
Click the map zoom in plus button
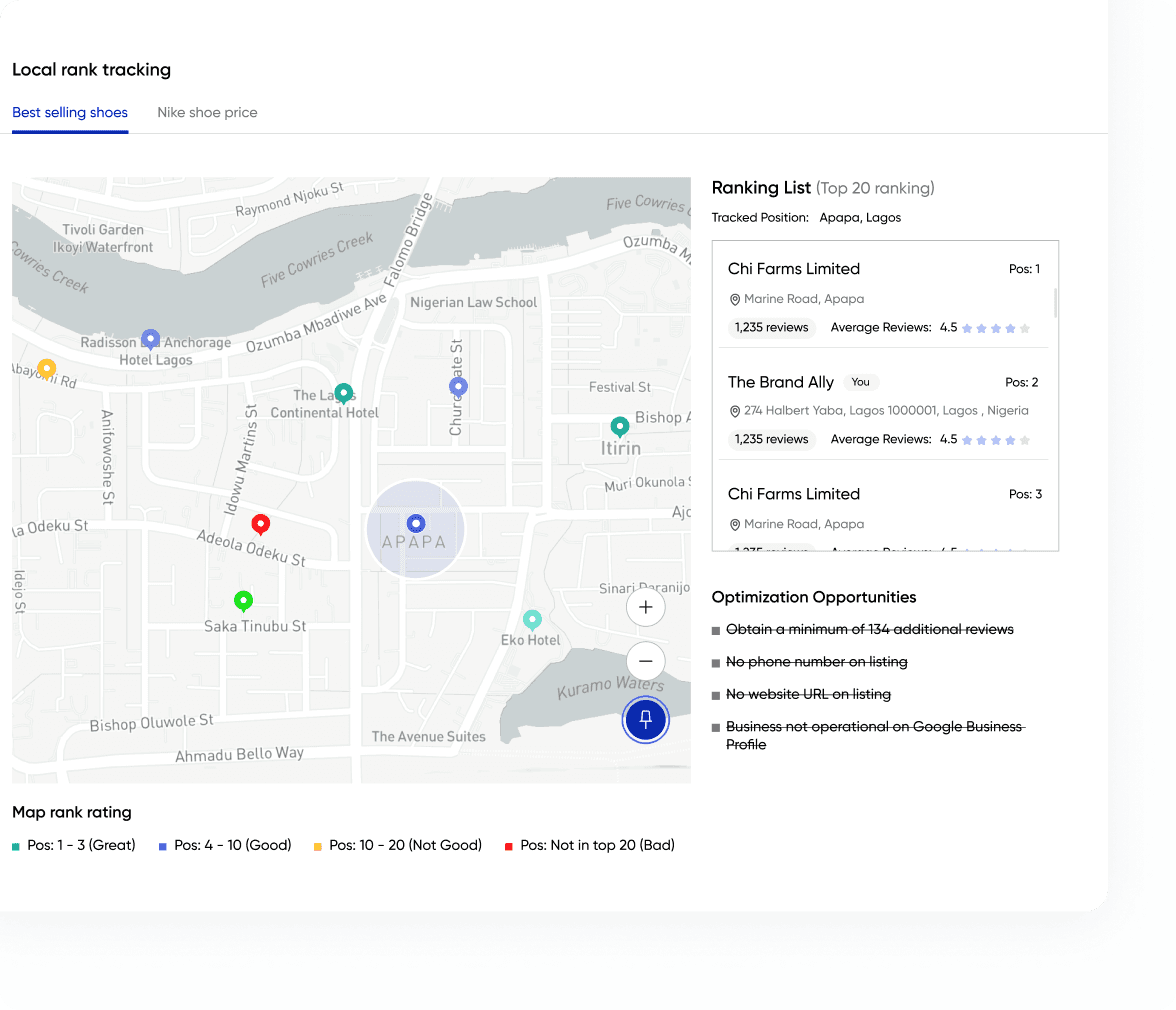[x=645, y=607]
